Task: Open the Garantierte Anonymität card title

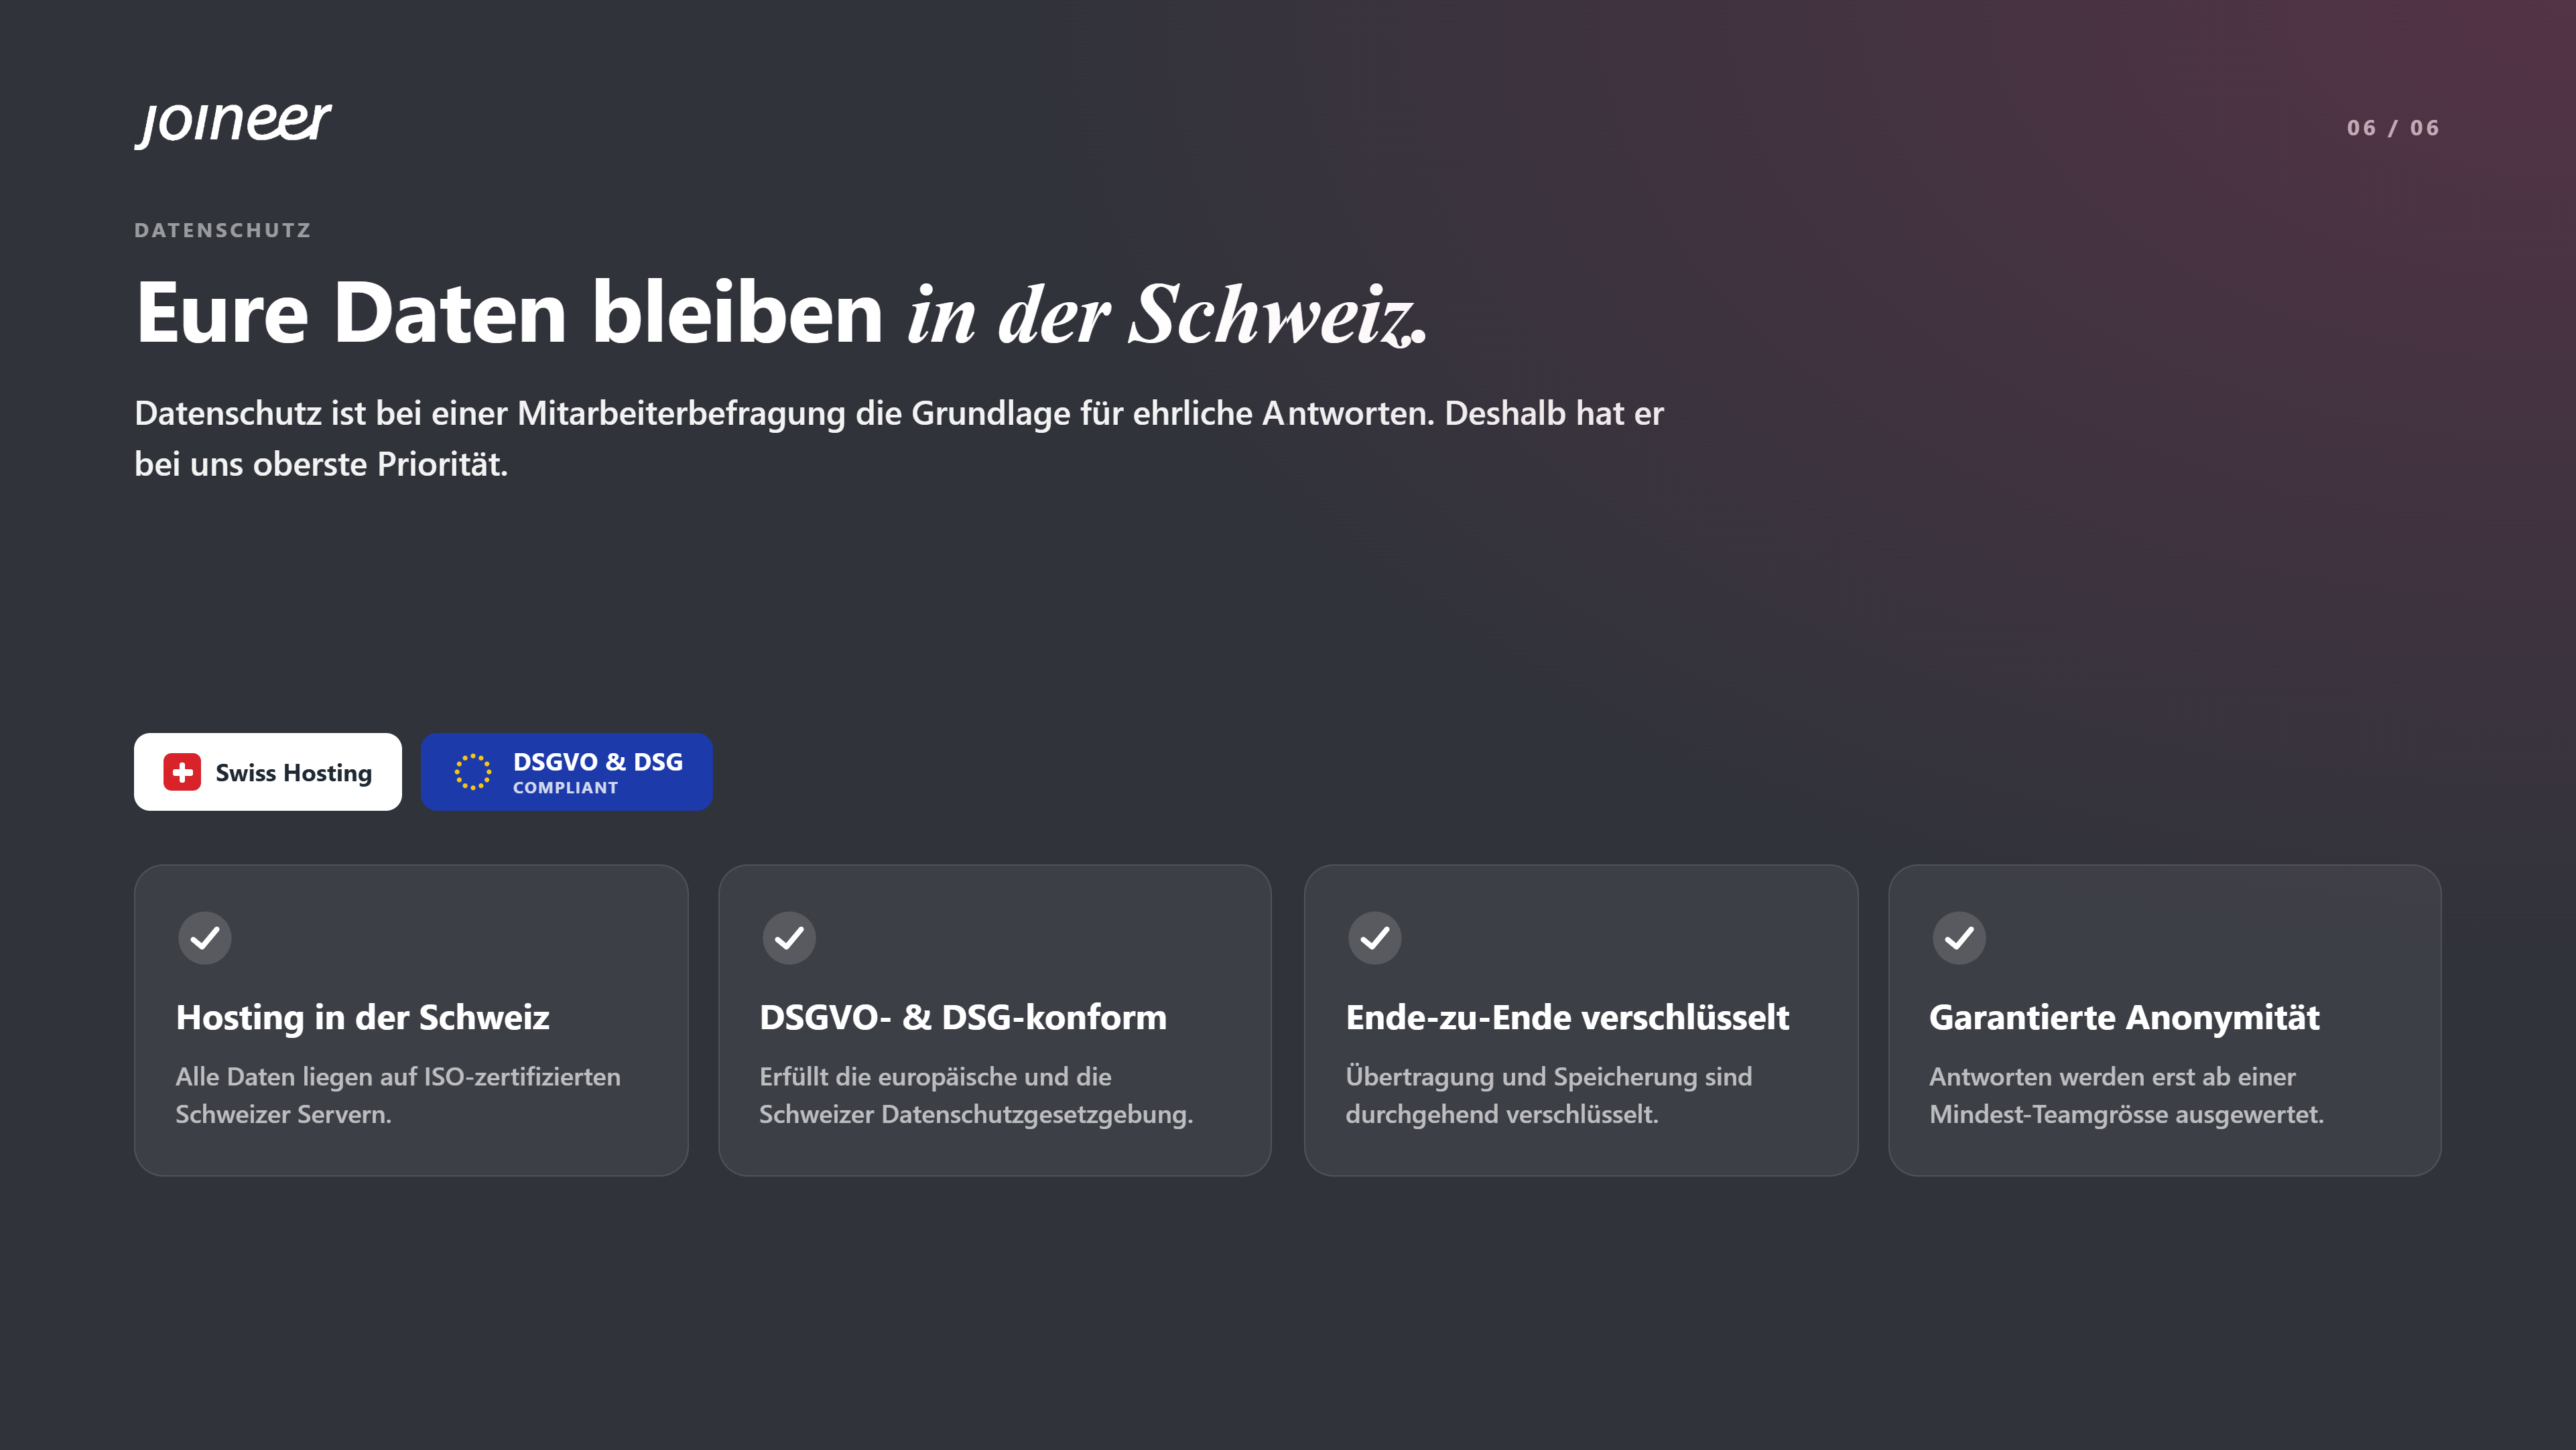Action: point(2124,1017)
